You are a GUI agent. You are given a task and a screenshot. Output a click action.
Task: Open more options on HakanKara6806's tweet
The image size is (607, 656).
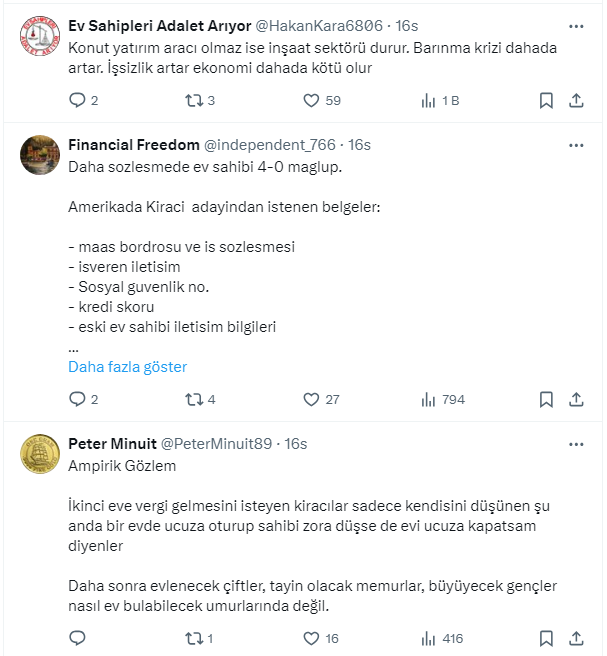(x=576, y=26)
